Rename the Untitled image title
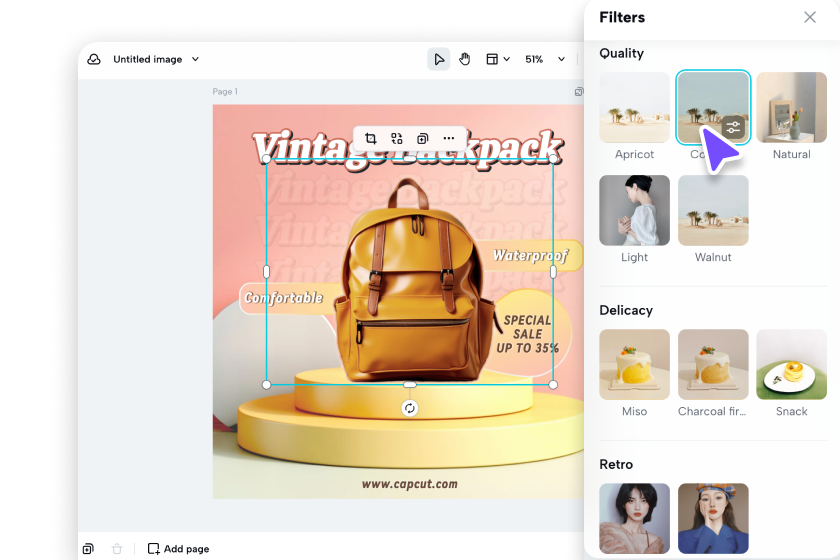 [147, 59]
